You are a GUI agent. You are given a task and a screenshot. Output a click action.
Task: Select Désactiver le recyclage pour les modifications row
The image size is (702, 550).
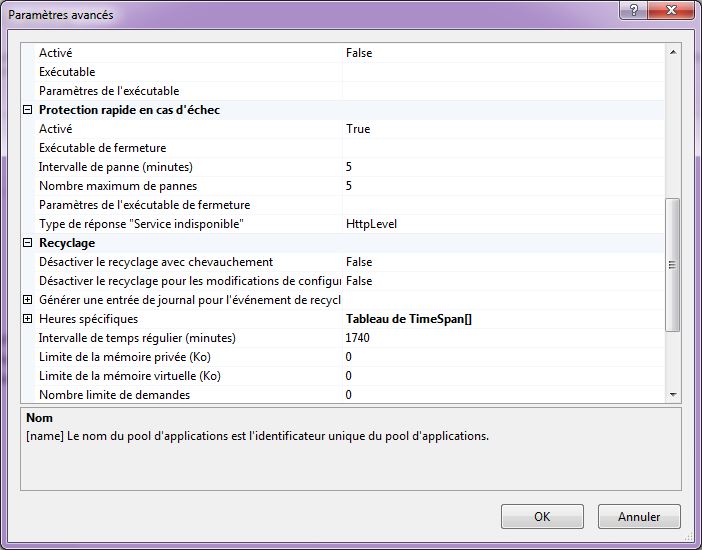point(349,281)
